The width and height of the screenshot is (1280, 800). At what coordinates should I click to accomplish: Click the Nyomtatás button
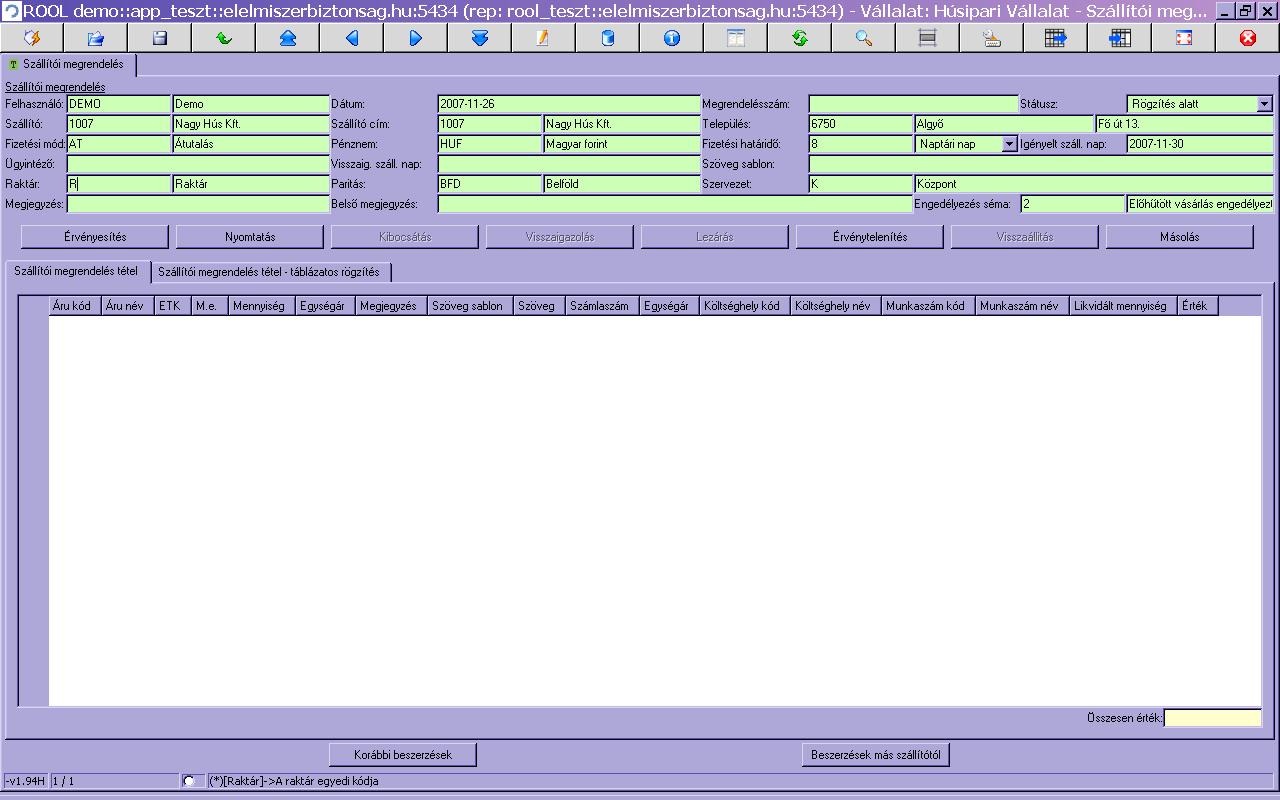[x=250, y=237]
